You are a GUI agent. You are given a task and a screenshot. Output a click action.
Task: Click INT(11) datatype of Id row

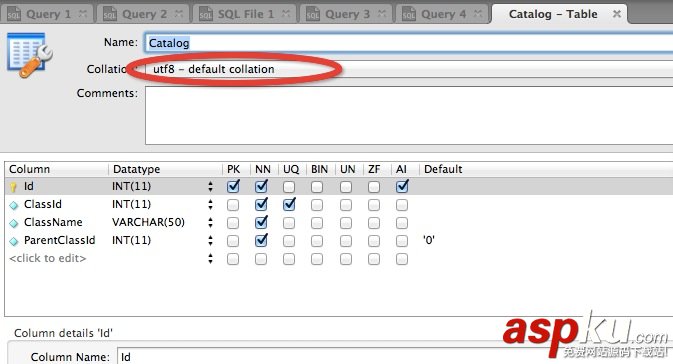pos(131,186)
